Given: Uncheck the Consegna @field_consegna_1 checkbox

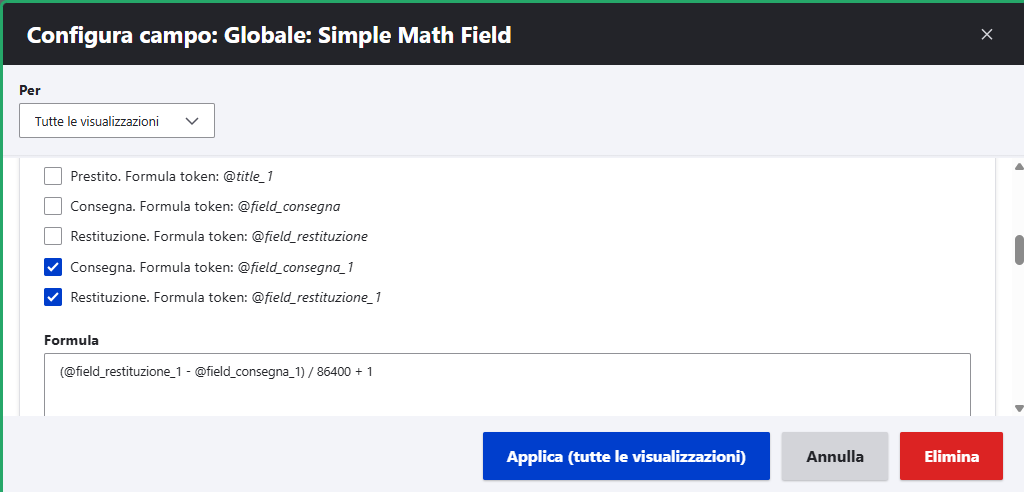Looking at the screenshot, I should 54,267.
